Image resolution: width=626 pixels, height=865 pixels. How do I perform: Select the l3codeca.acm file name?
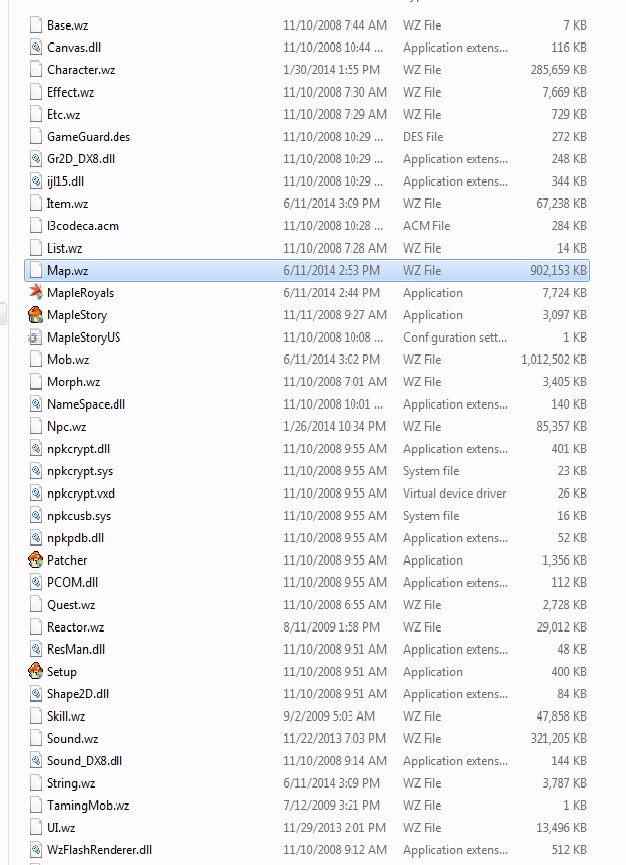tap(83, 226)
